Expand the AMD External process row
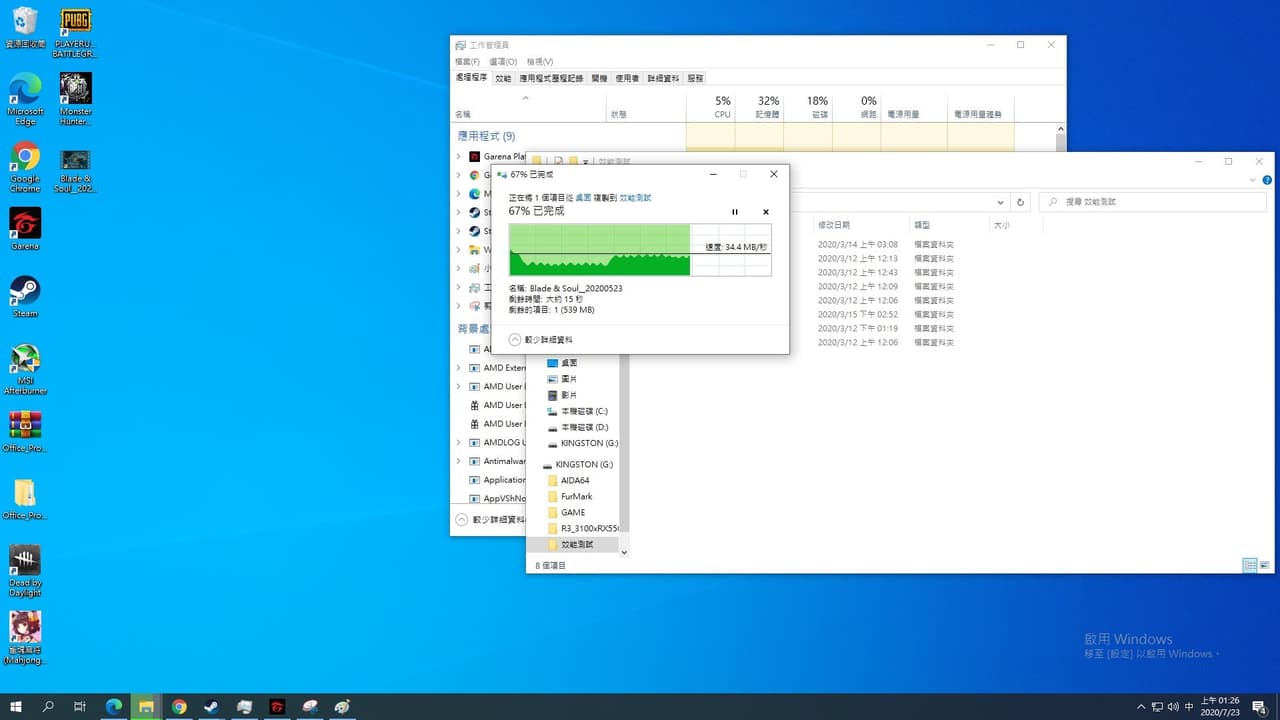The height and width of the screenshot is (720, 1280). (x=459, y=368)
